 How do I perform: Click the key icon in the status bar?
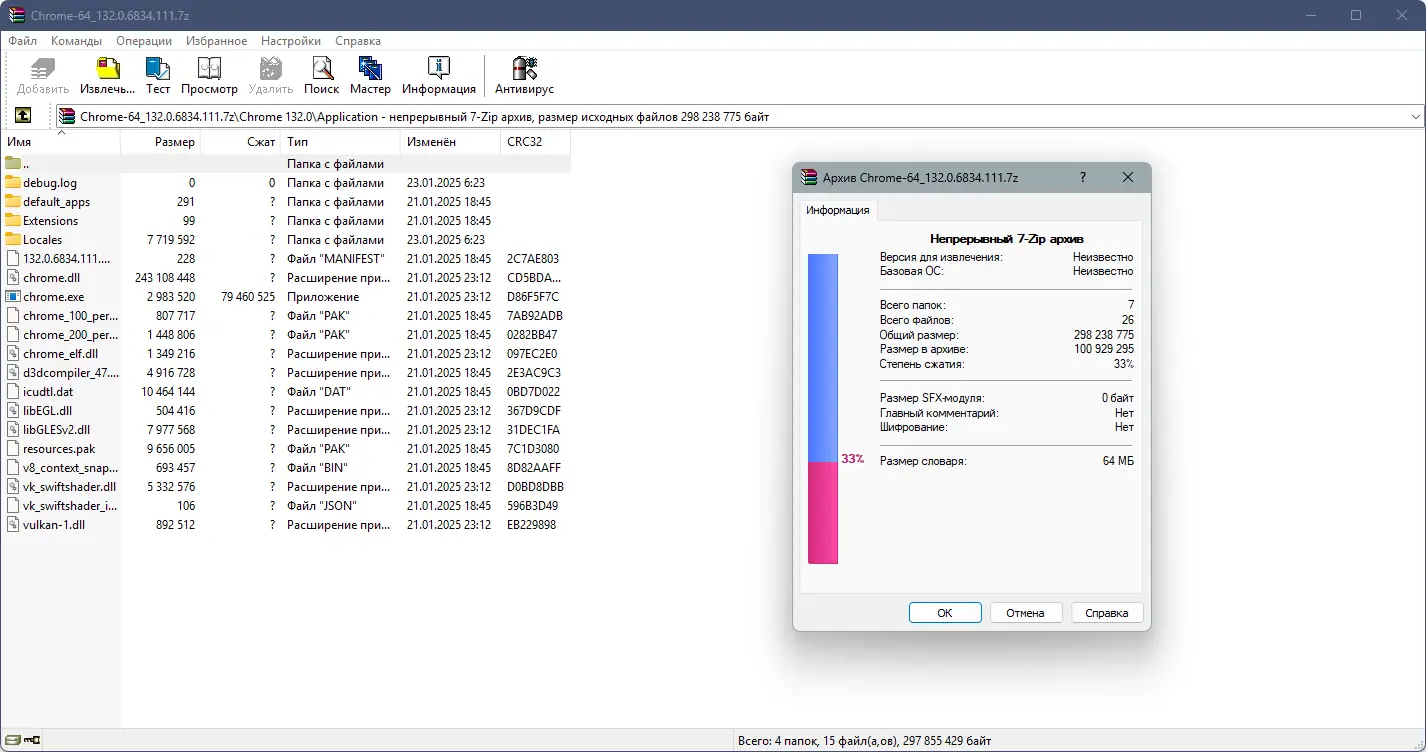click(32, 740)
